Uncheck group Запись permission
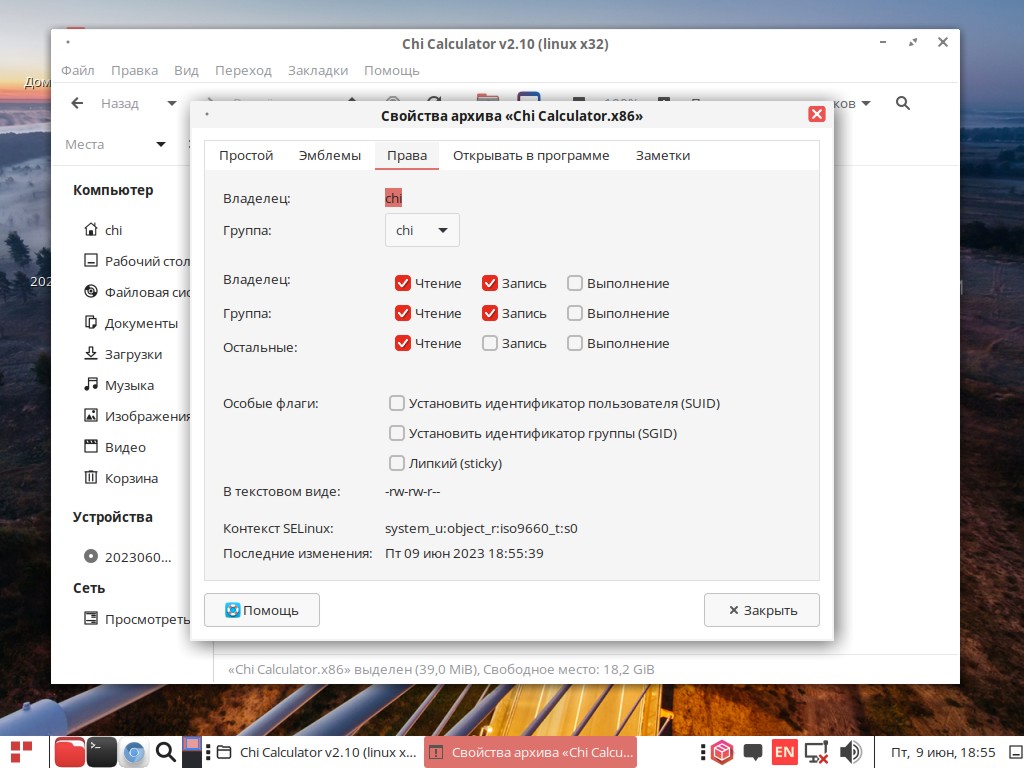 pyautogui.click(x=490, y=313)
